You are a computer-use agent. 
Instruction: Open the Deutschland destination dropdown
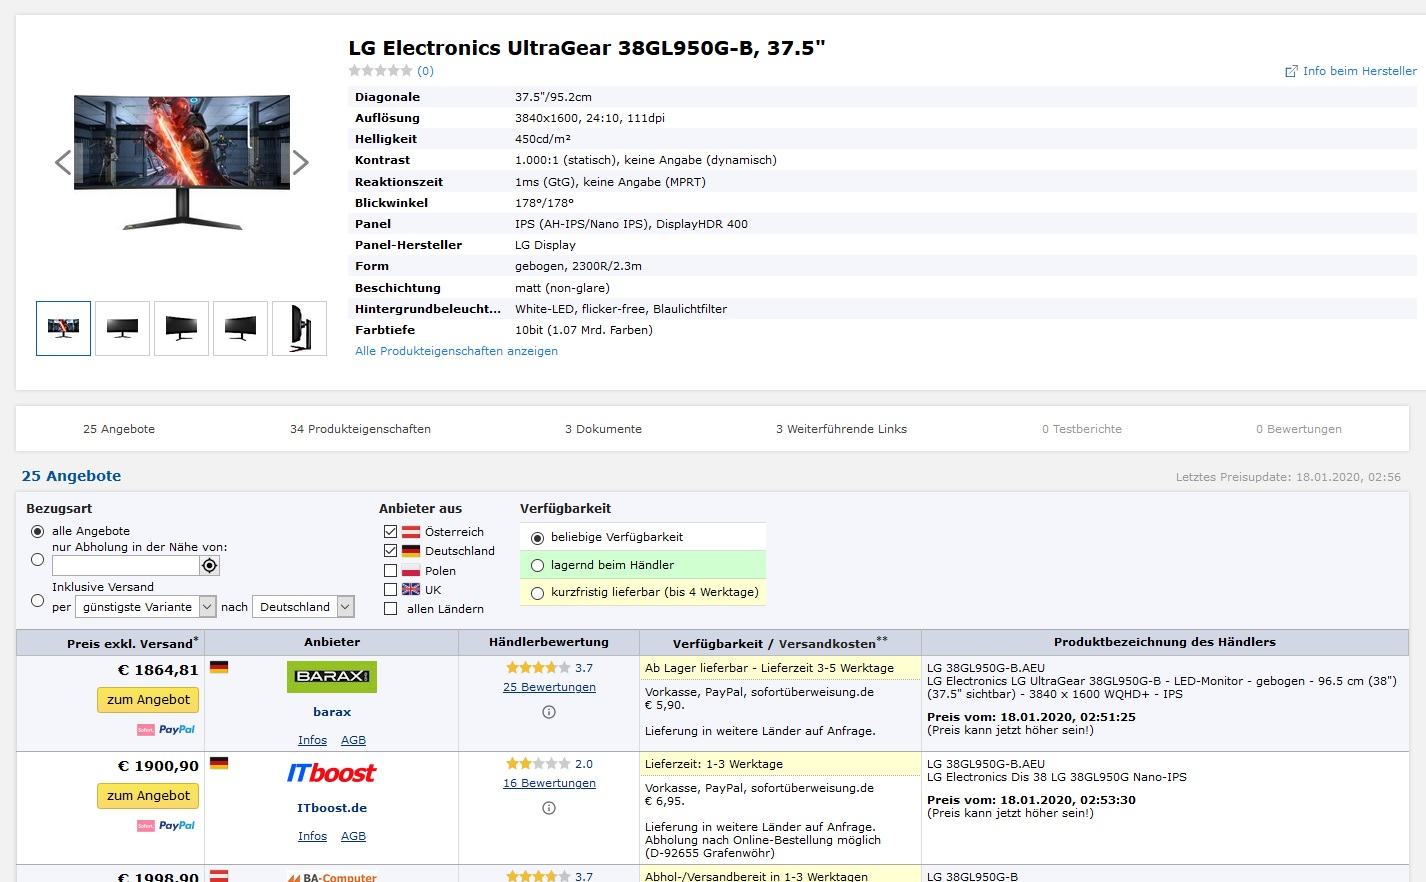[304, 607]
